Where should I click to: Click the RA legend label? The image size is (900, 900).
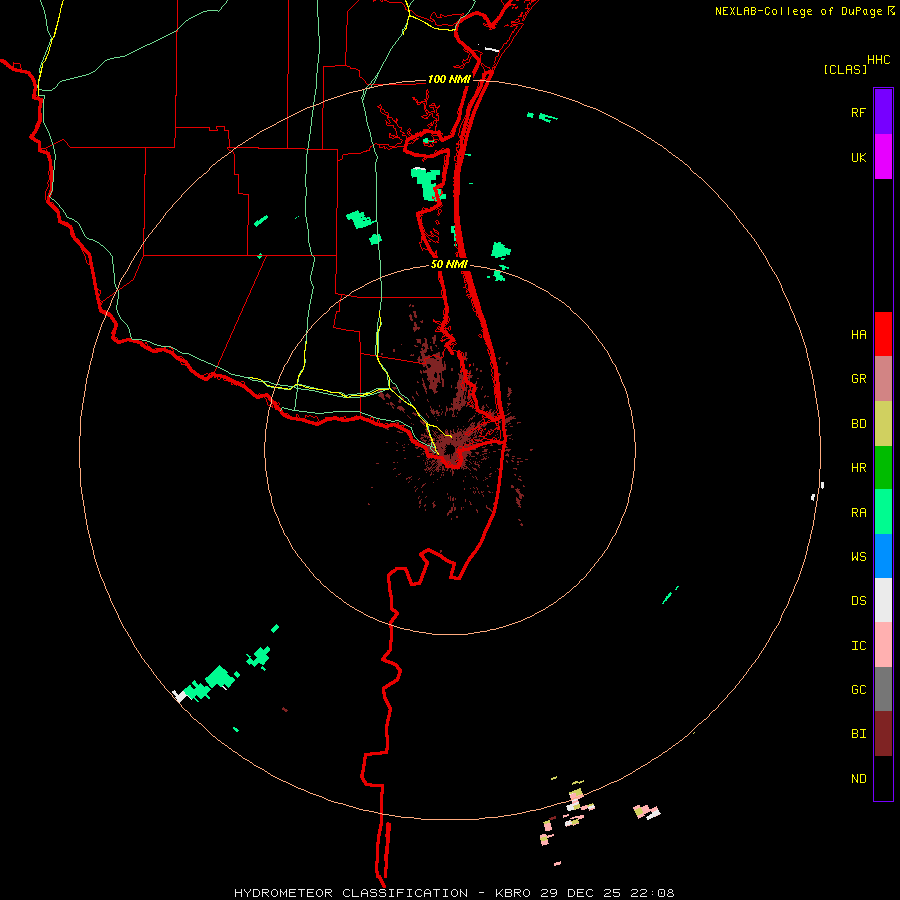click(x=858, y=513)
